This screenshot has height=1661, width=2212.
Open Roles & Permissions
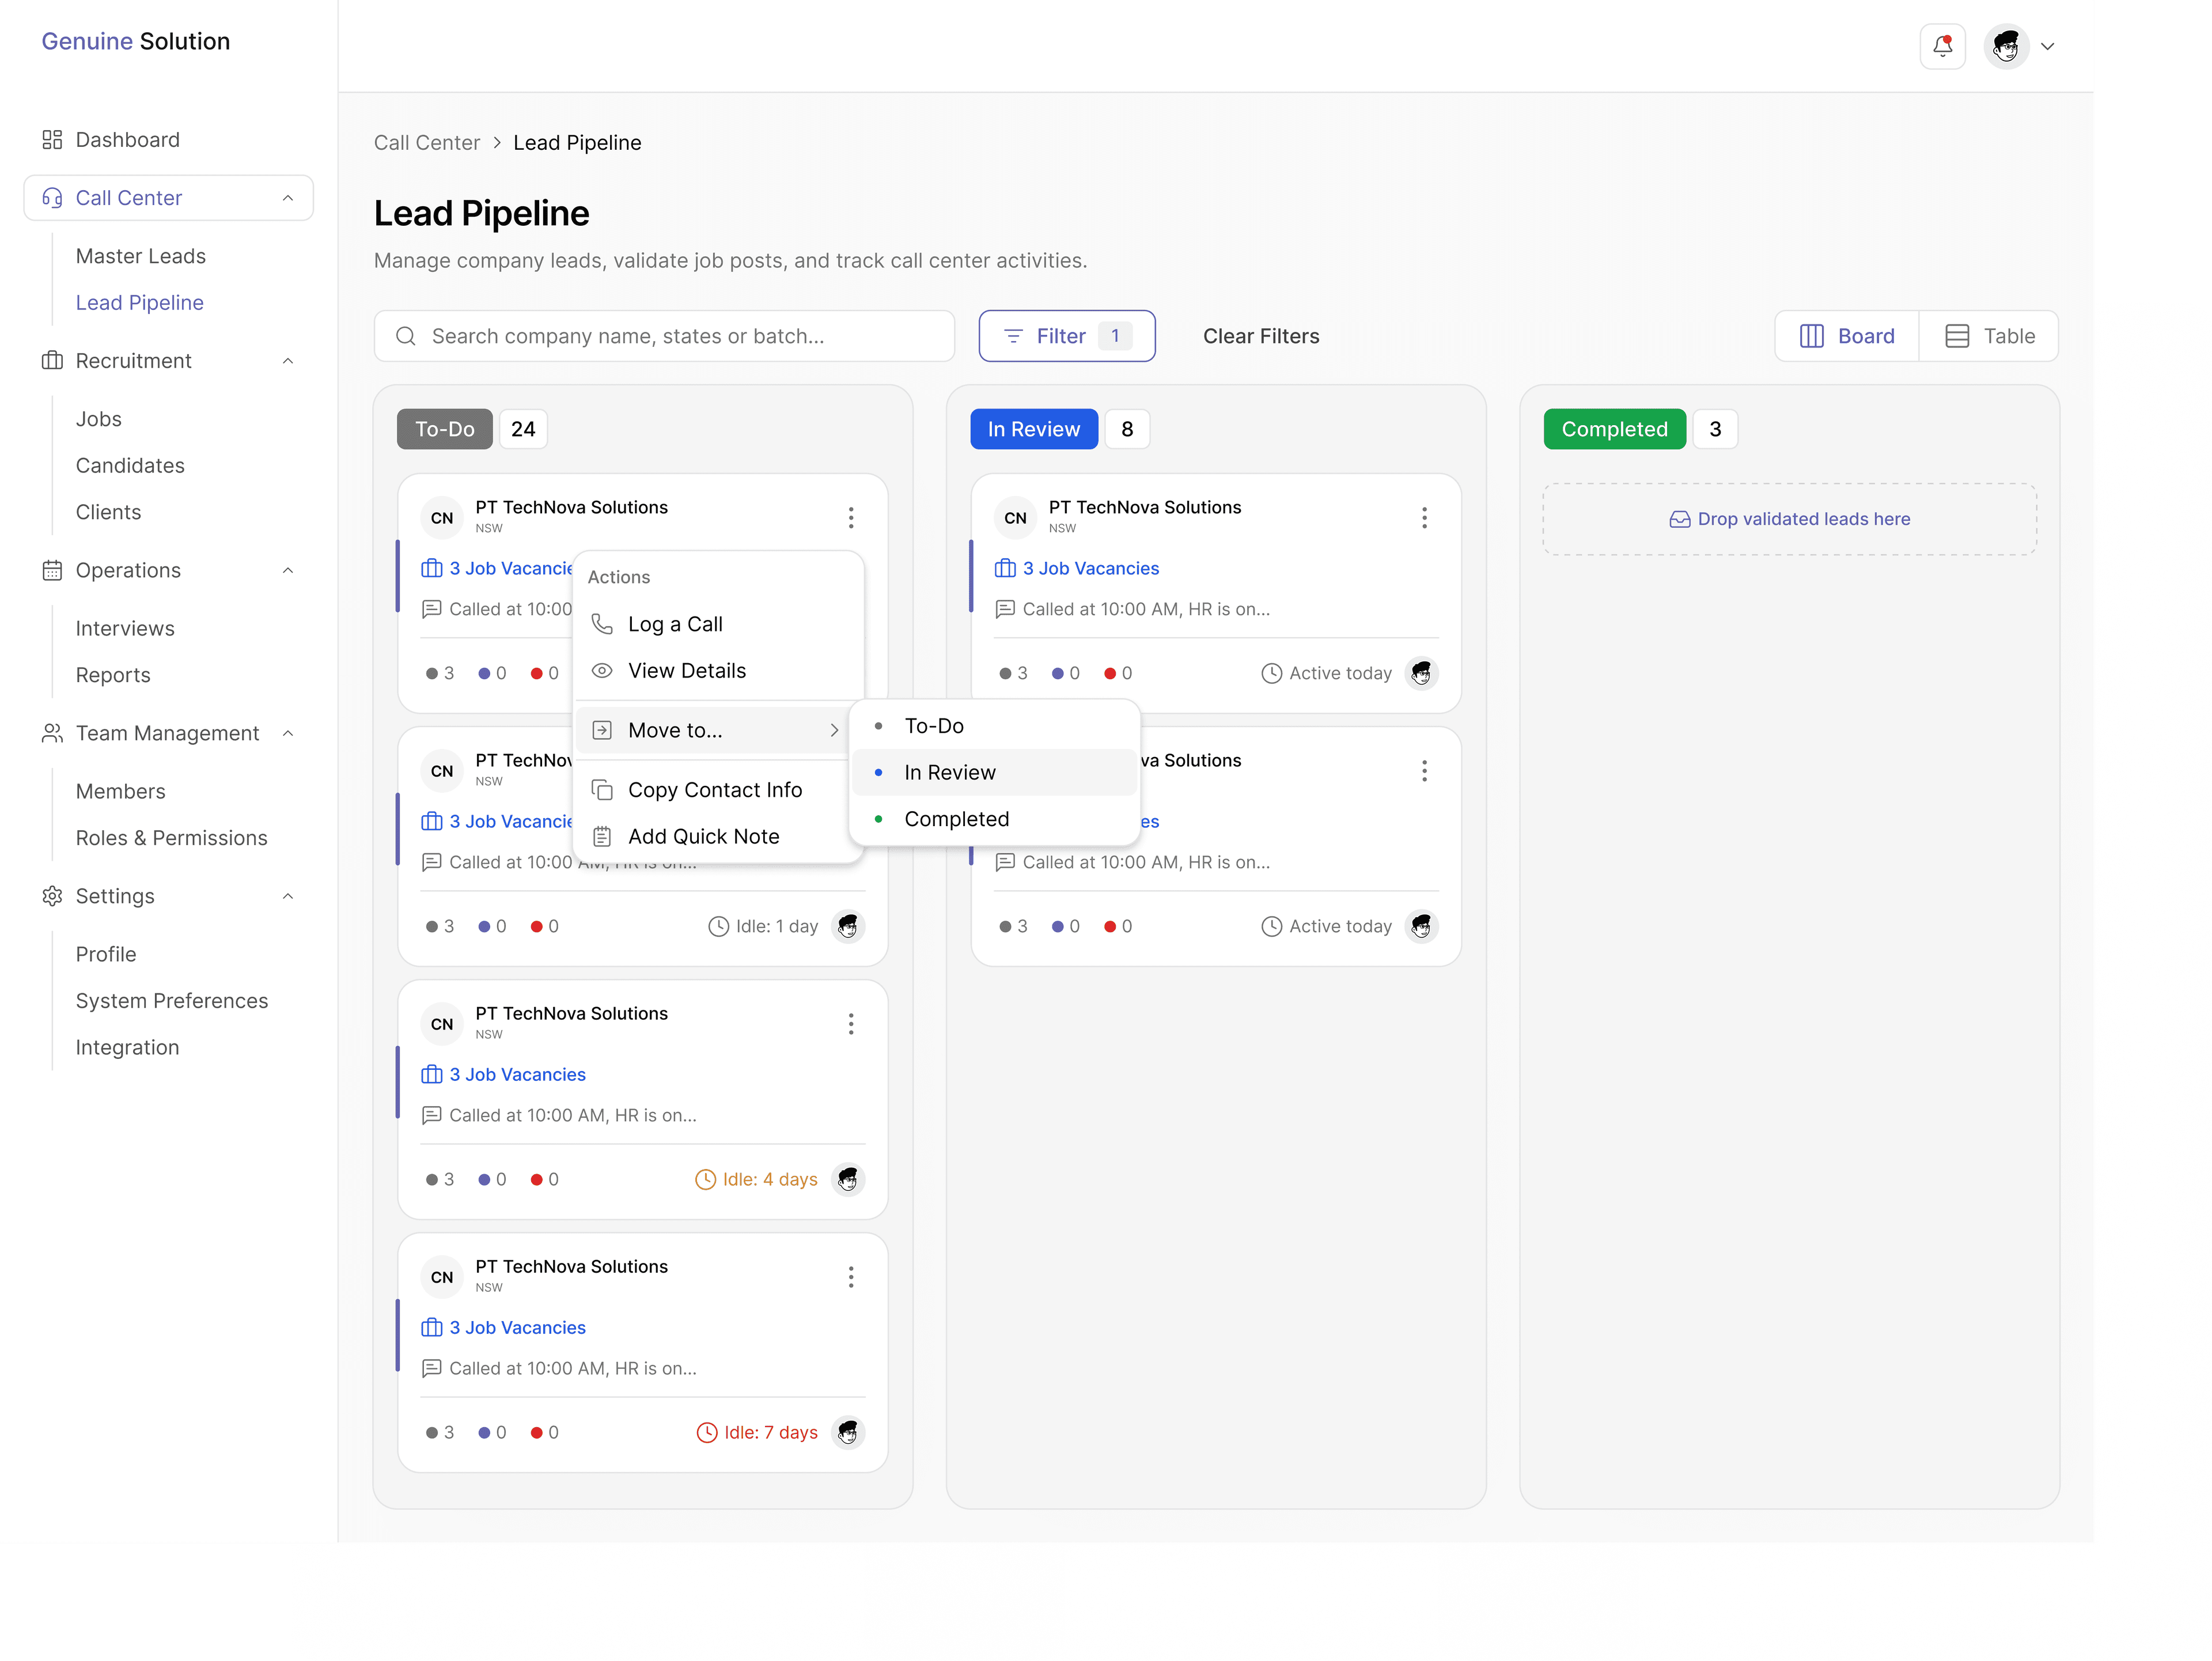(172, 839)
